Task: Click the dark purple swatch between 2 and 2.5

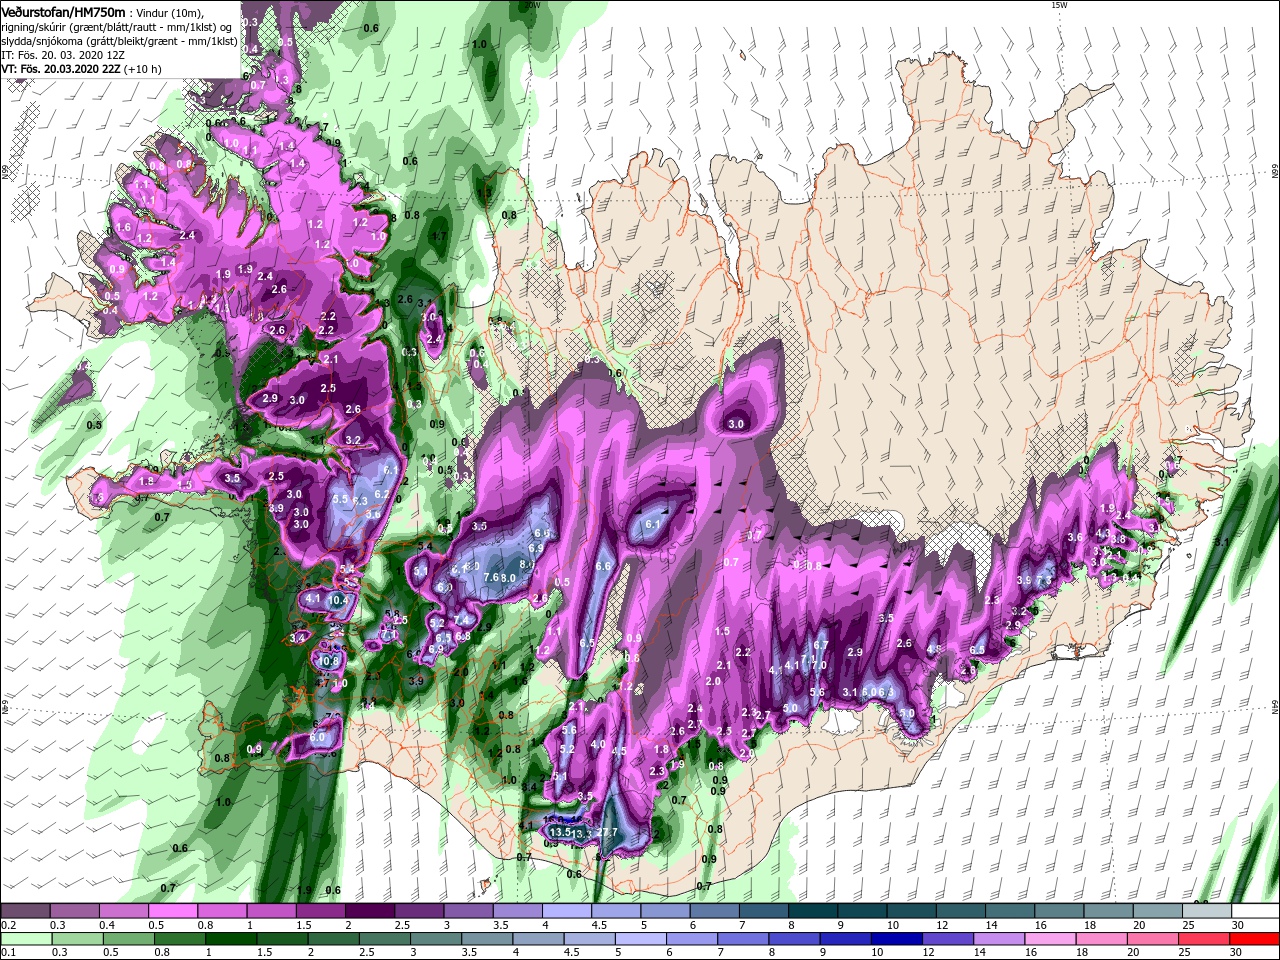Action: click(x=369, y=911)
